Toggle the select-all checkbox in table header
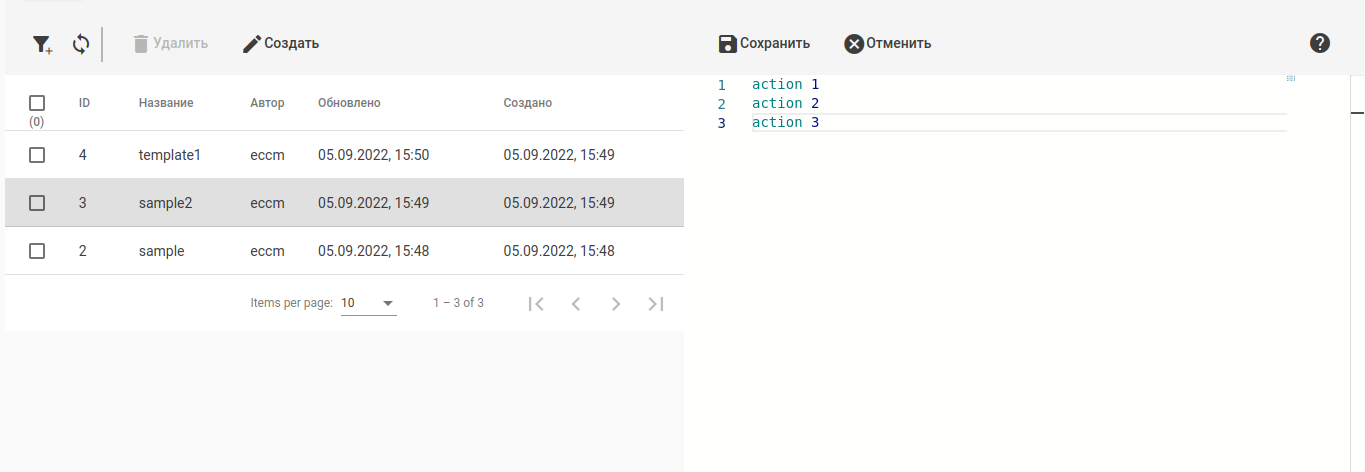Viewport: 1365px width, 472px height. pyautogui.click(x=37, y=103)
